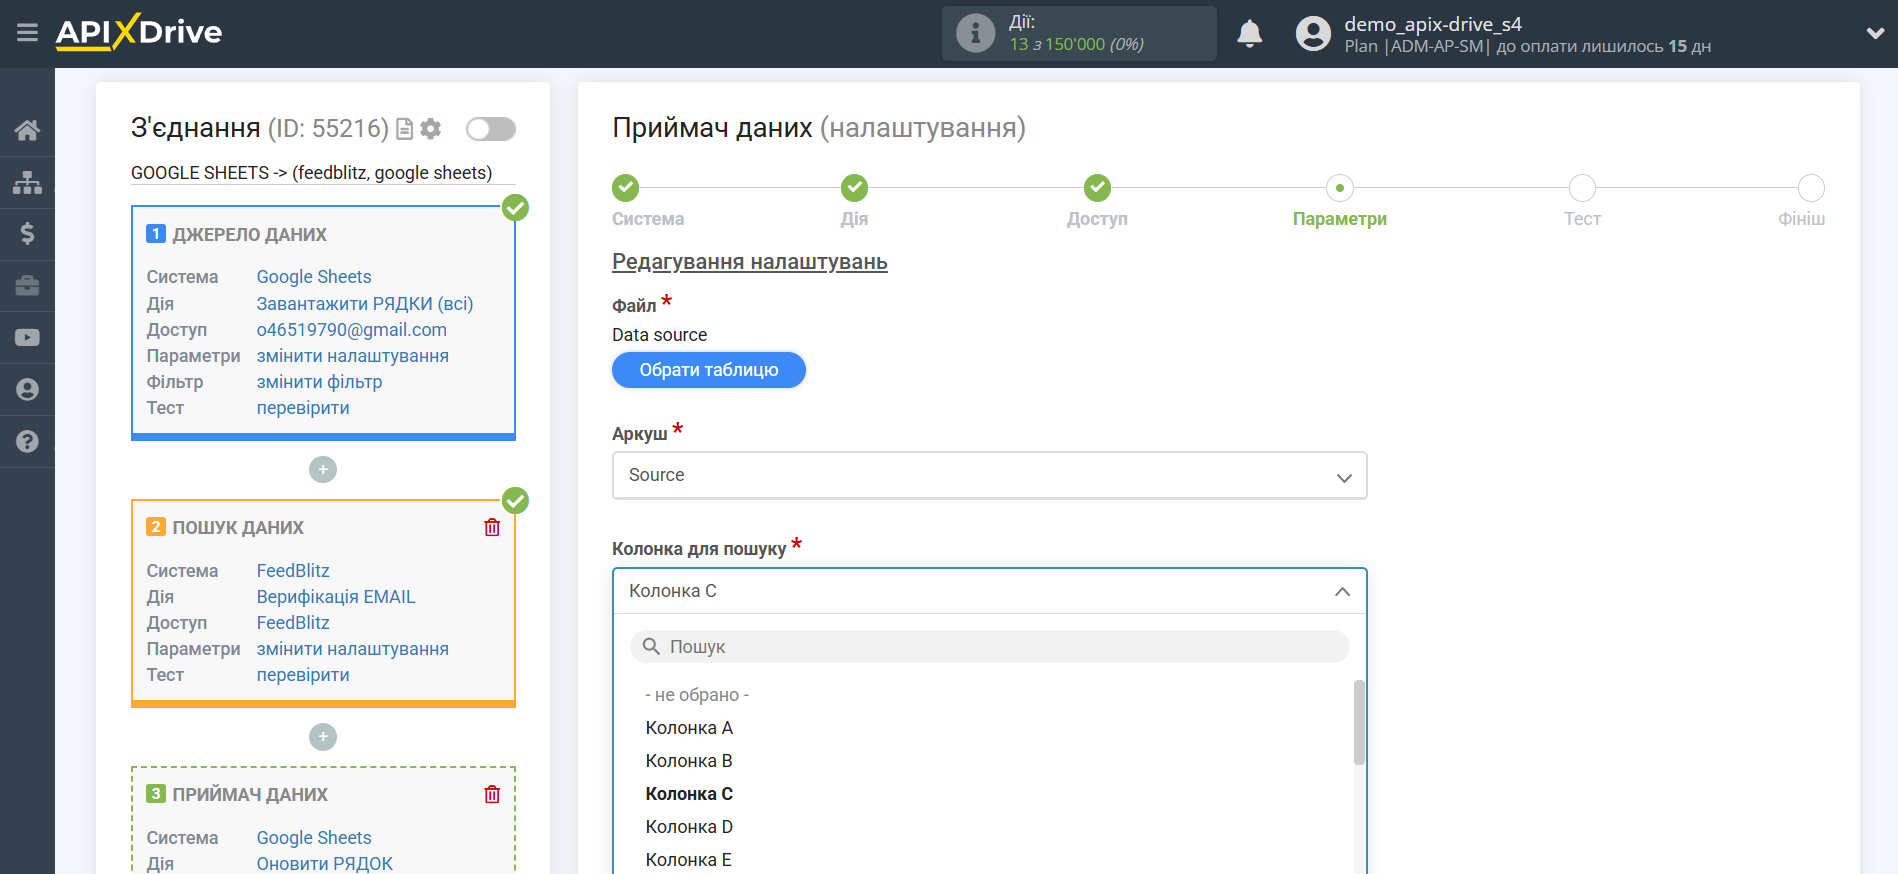Open Google Sheets link in receiver block
The height and width of the screenshot is (874, 1898).
point(314,838)
